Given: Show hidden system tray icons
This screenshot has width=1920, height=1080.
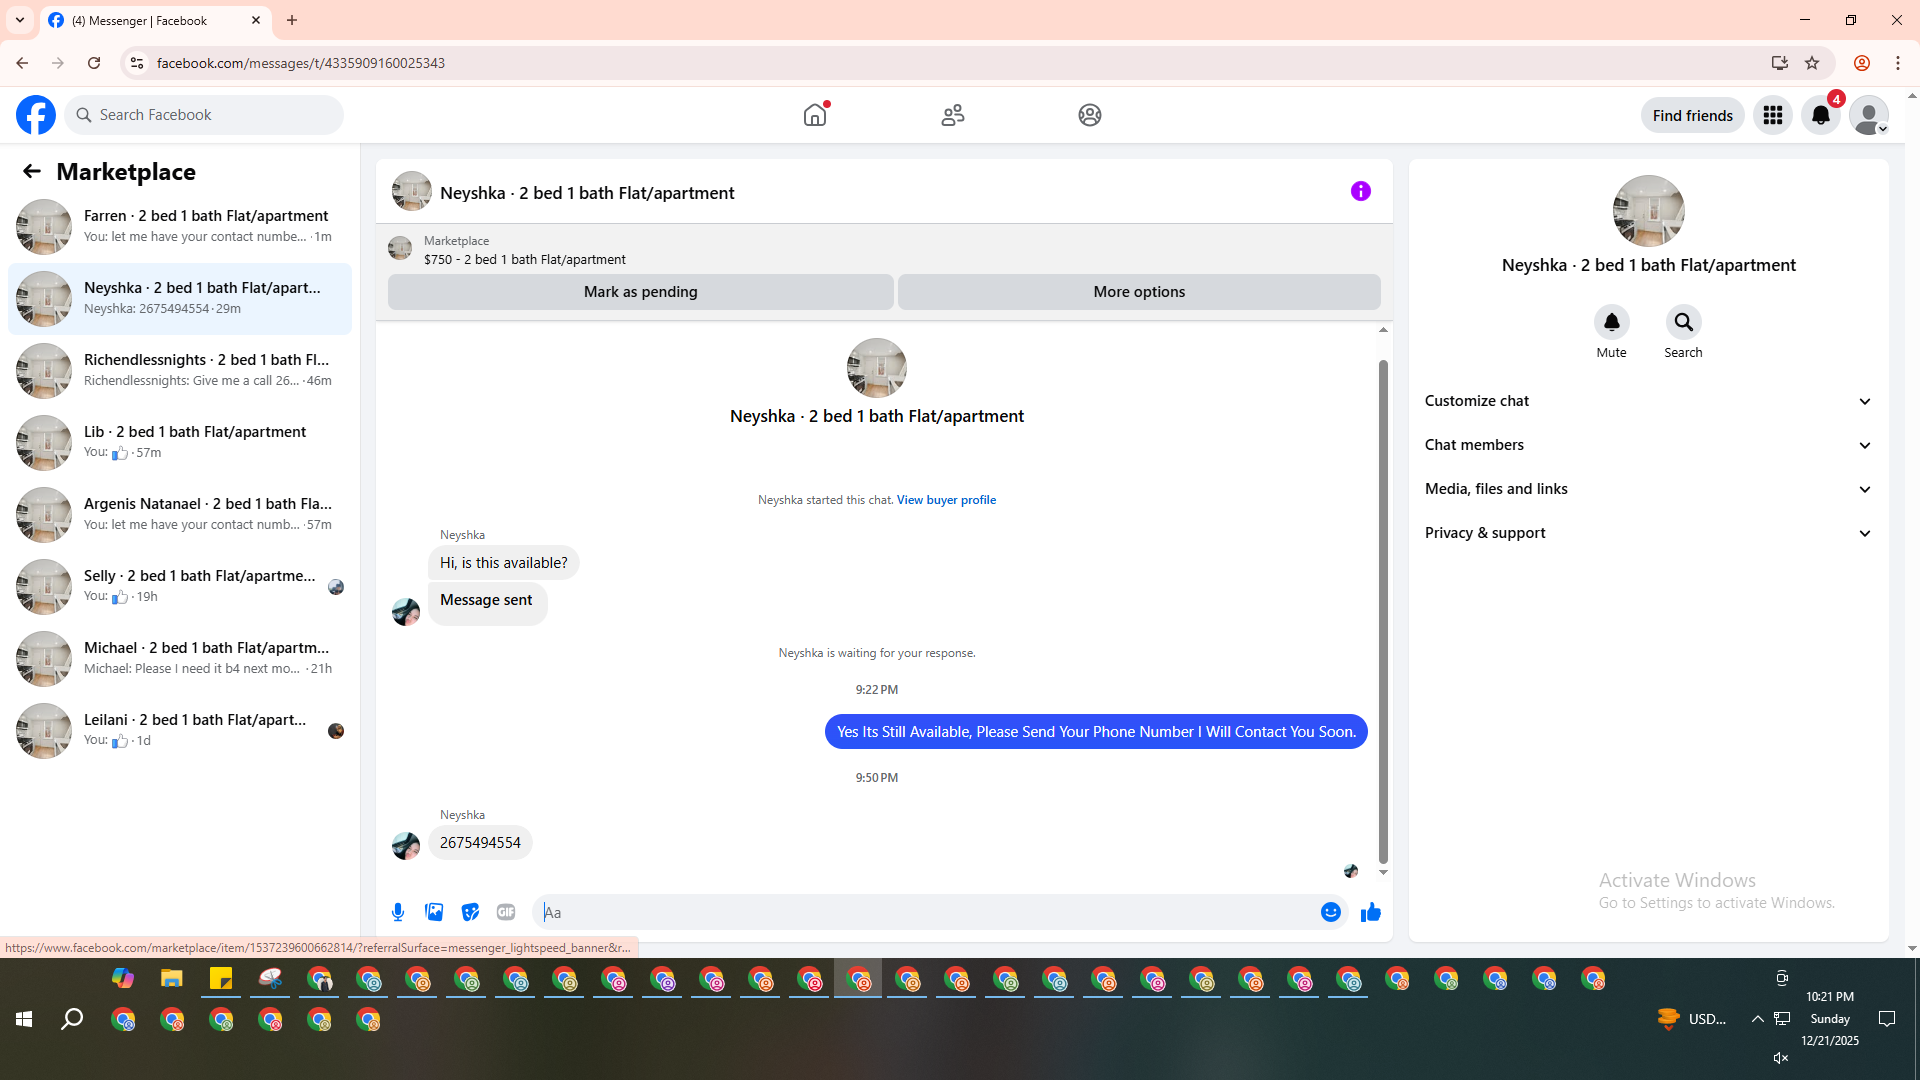Looking at the screenshot, I should [1757, 1019].
